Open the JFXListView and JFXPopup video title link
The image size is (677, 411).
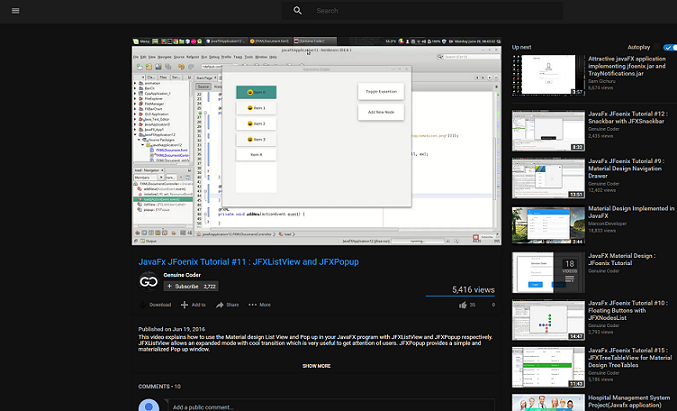click(x=248, y=262)
